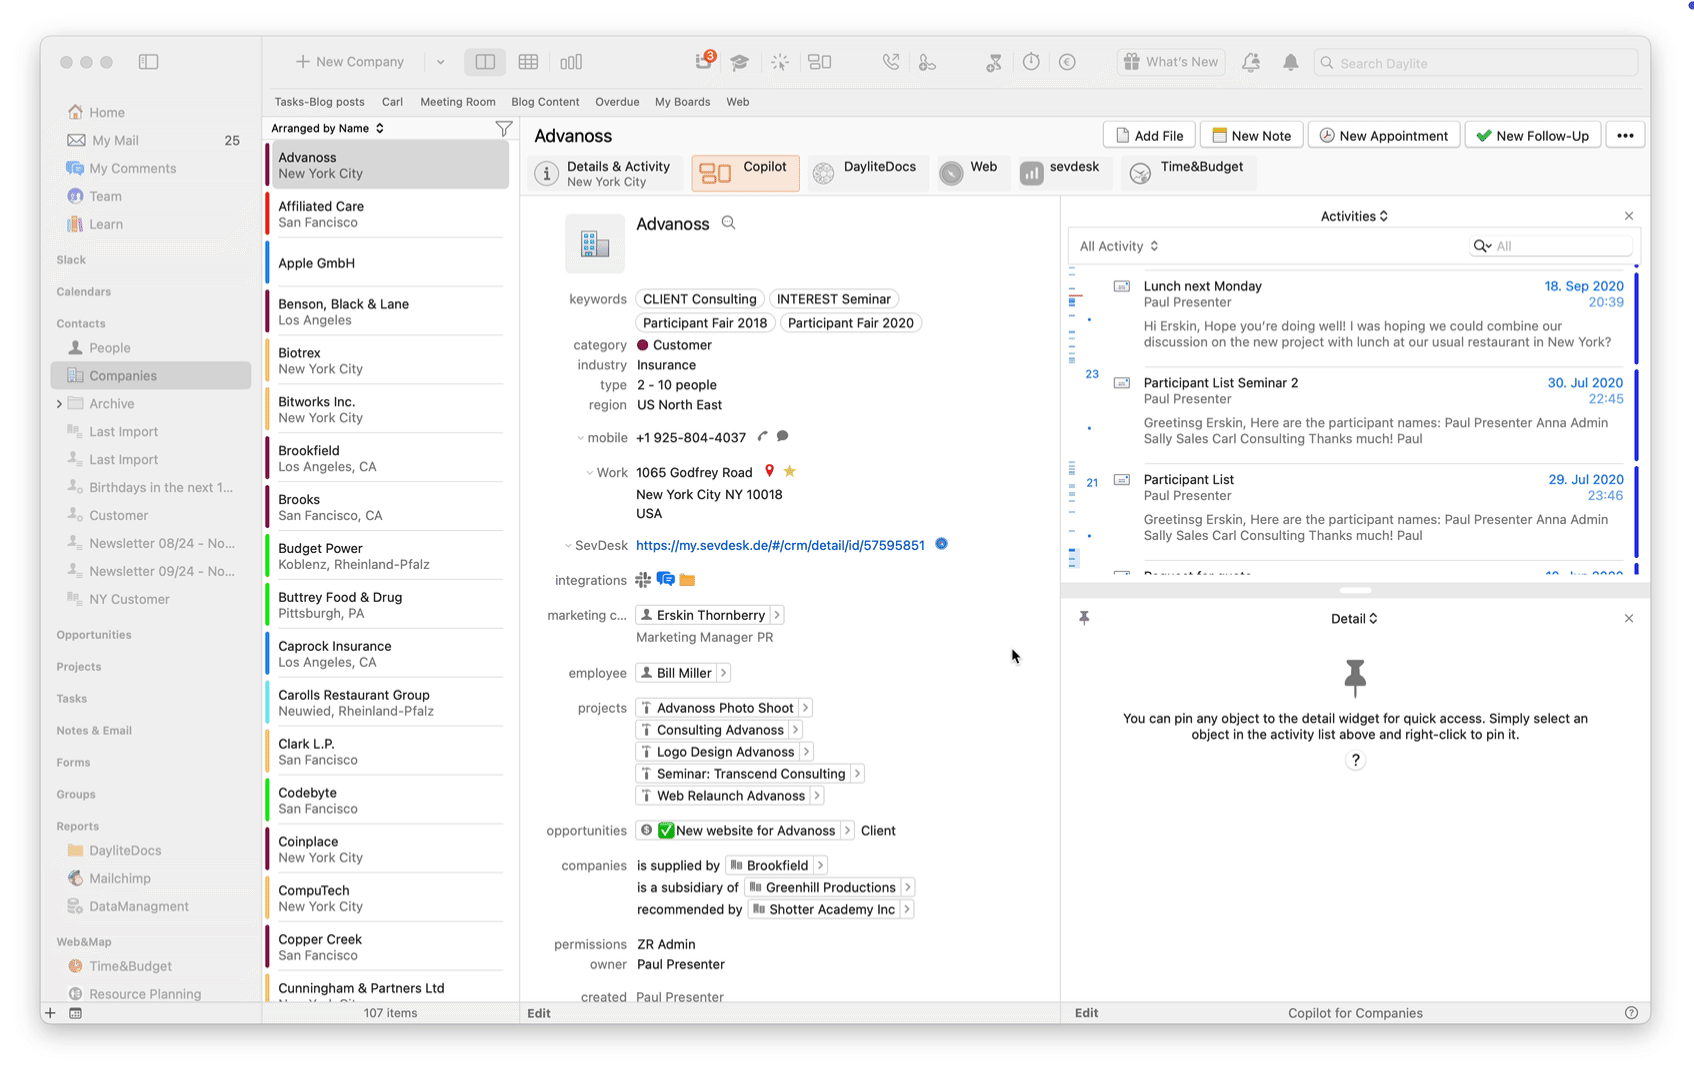The width and height of the screenshot is (1694, 1080).
Task: Focus the Search Daylite field
Action: coord(1476,63)
